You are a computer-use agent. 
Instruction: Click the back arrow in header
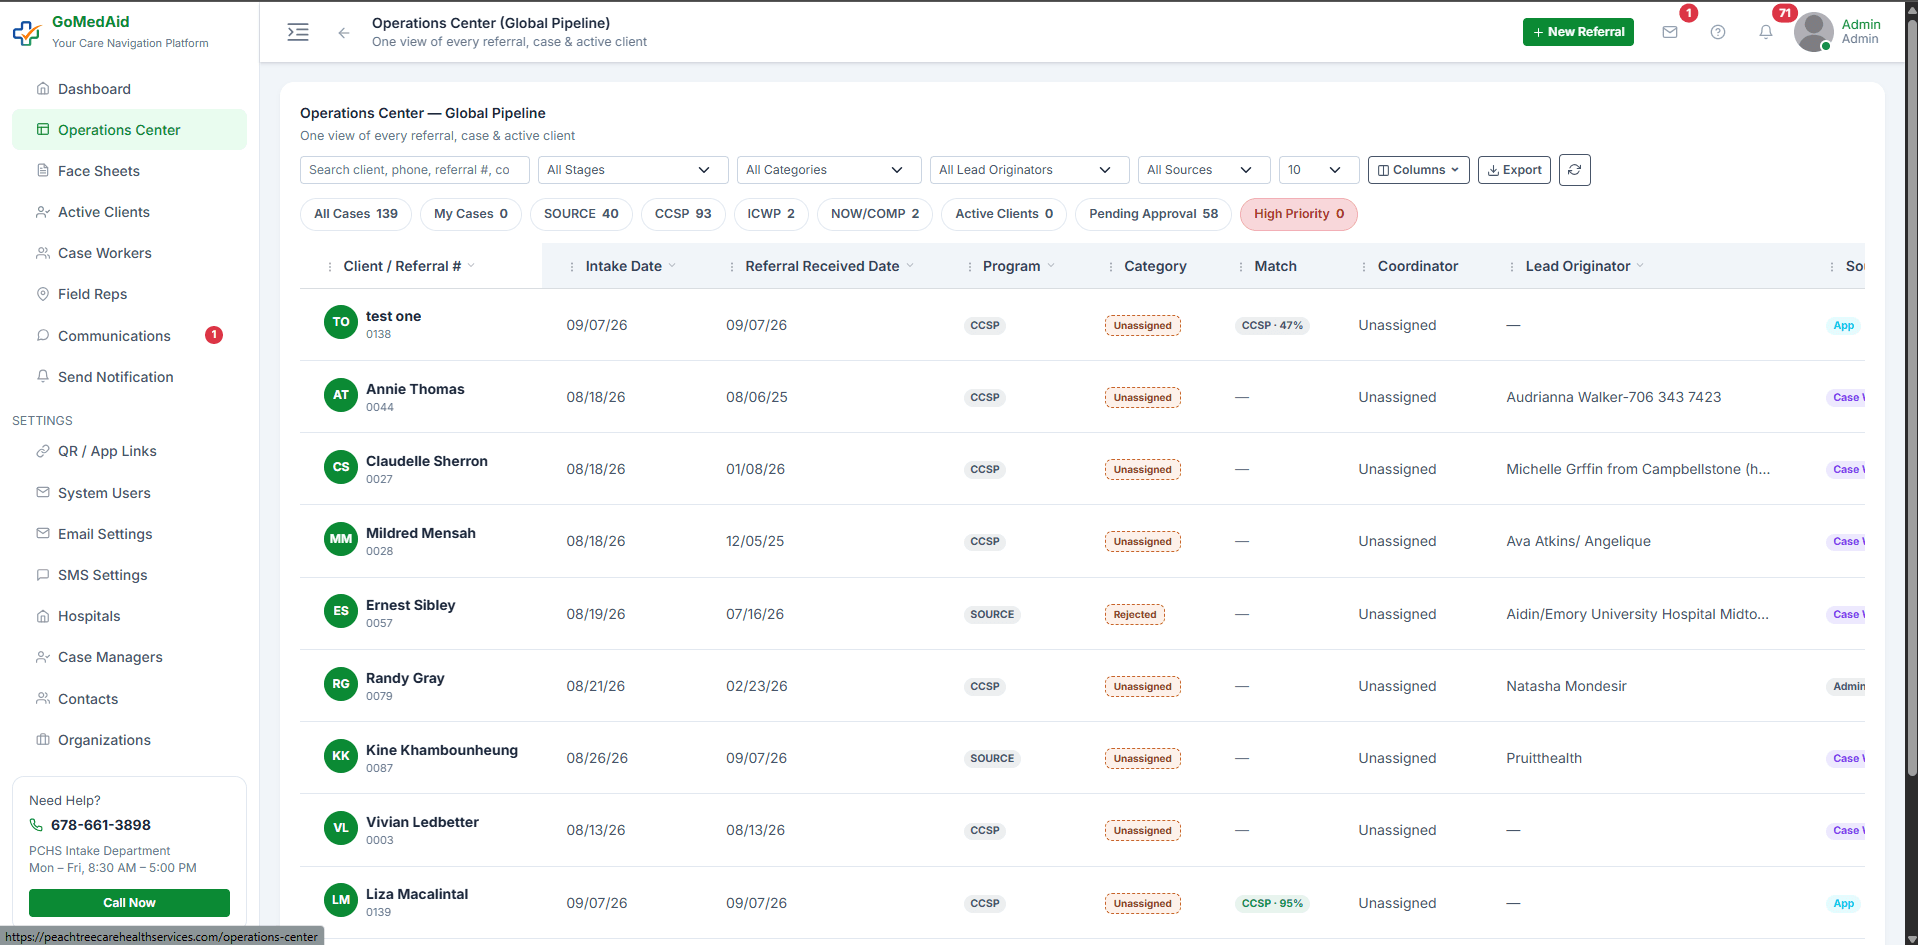tap(344, 33)
